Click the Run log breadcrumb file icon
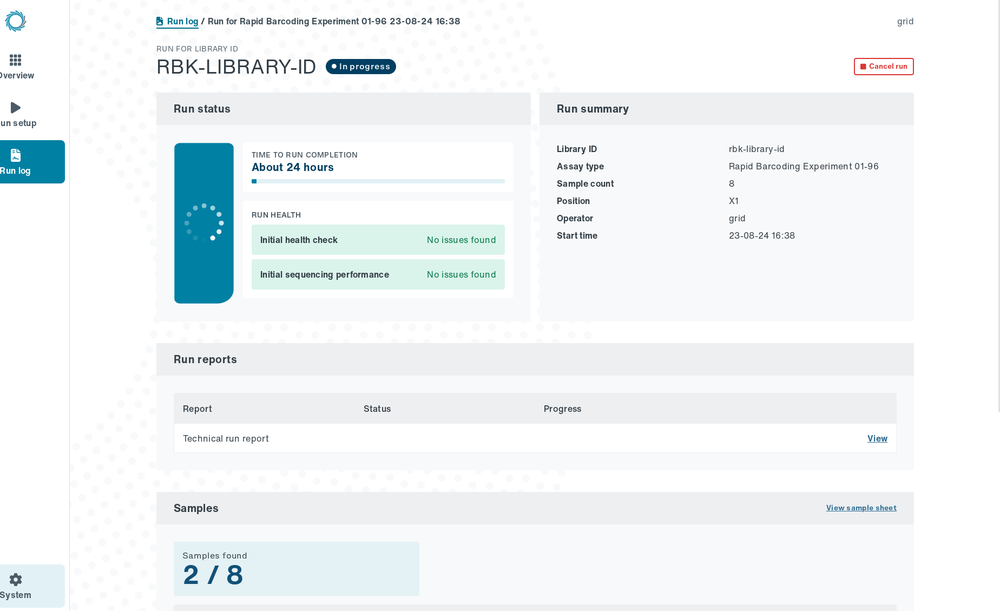The width and height of the screenshot is (1000, 611). (159, 21)
